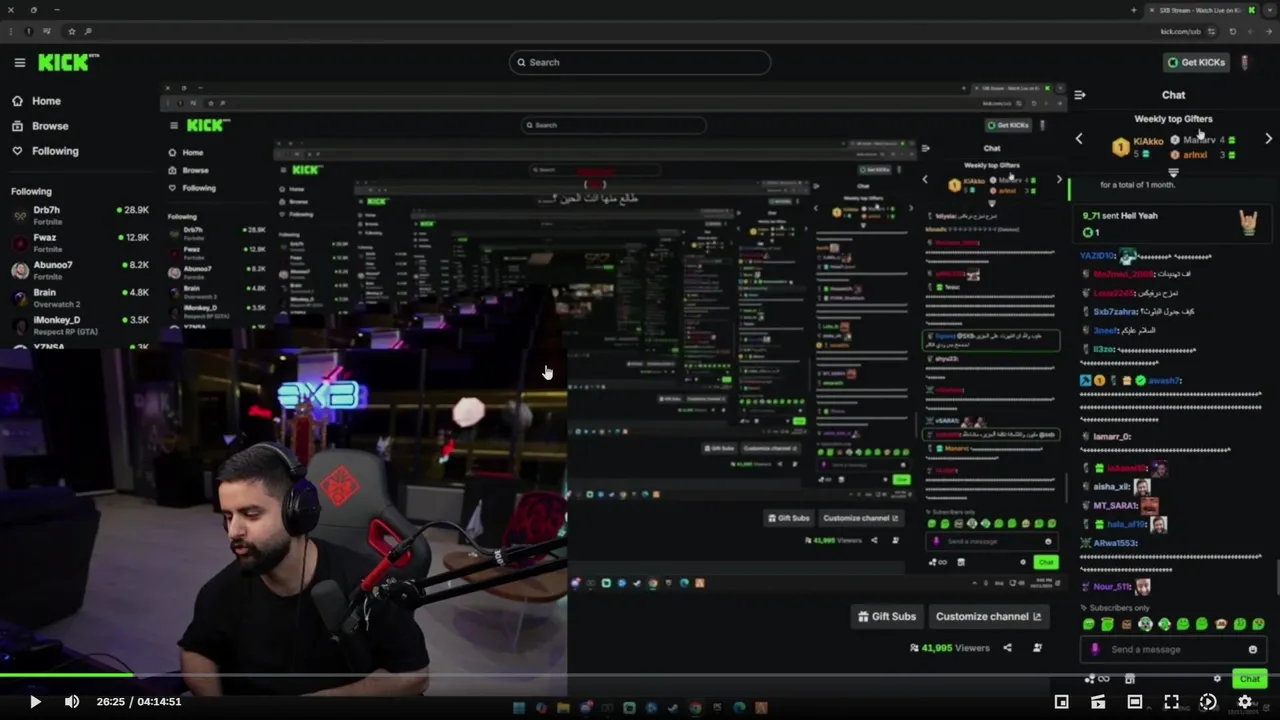1280x720 pixels.
Task: Toggle theatre mode in the player controls
Action: 1135,702
